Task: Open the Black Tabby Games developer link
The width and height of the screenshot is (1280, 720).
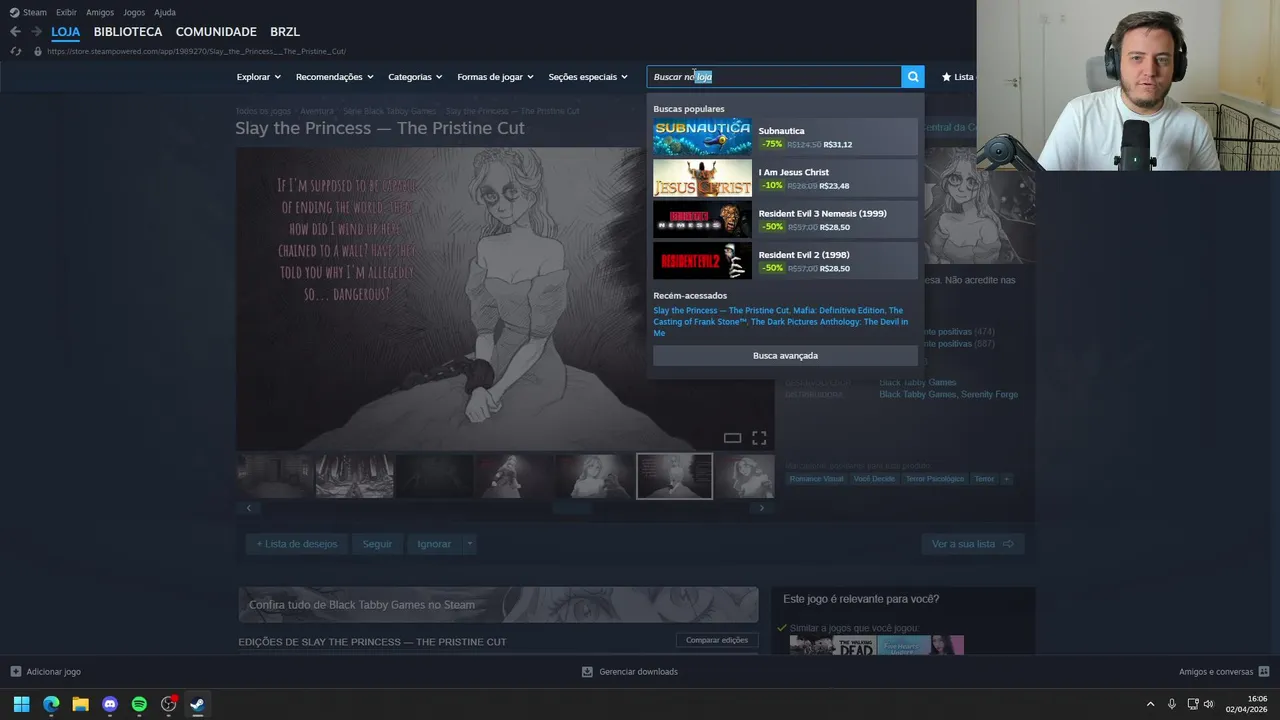Action: [x=917, y=382]
